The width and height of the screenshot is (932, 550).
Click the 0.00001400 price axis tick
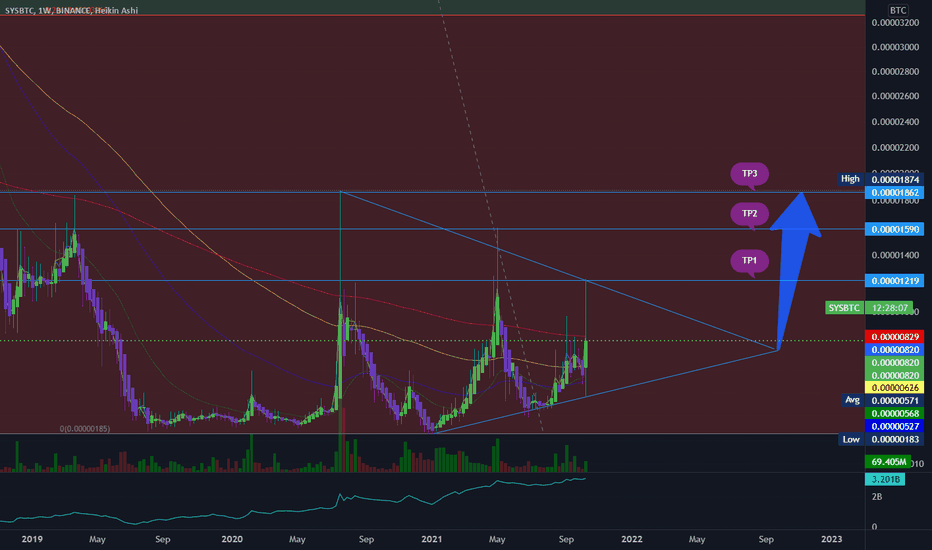coord(895,256)
